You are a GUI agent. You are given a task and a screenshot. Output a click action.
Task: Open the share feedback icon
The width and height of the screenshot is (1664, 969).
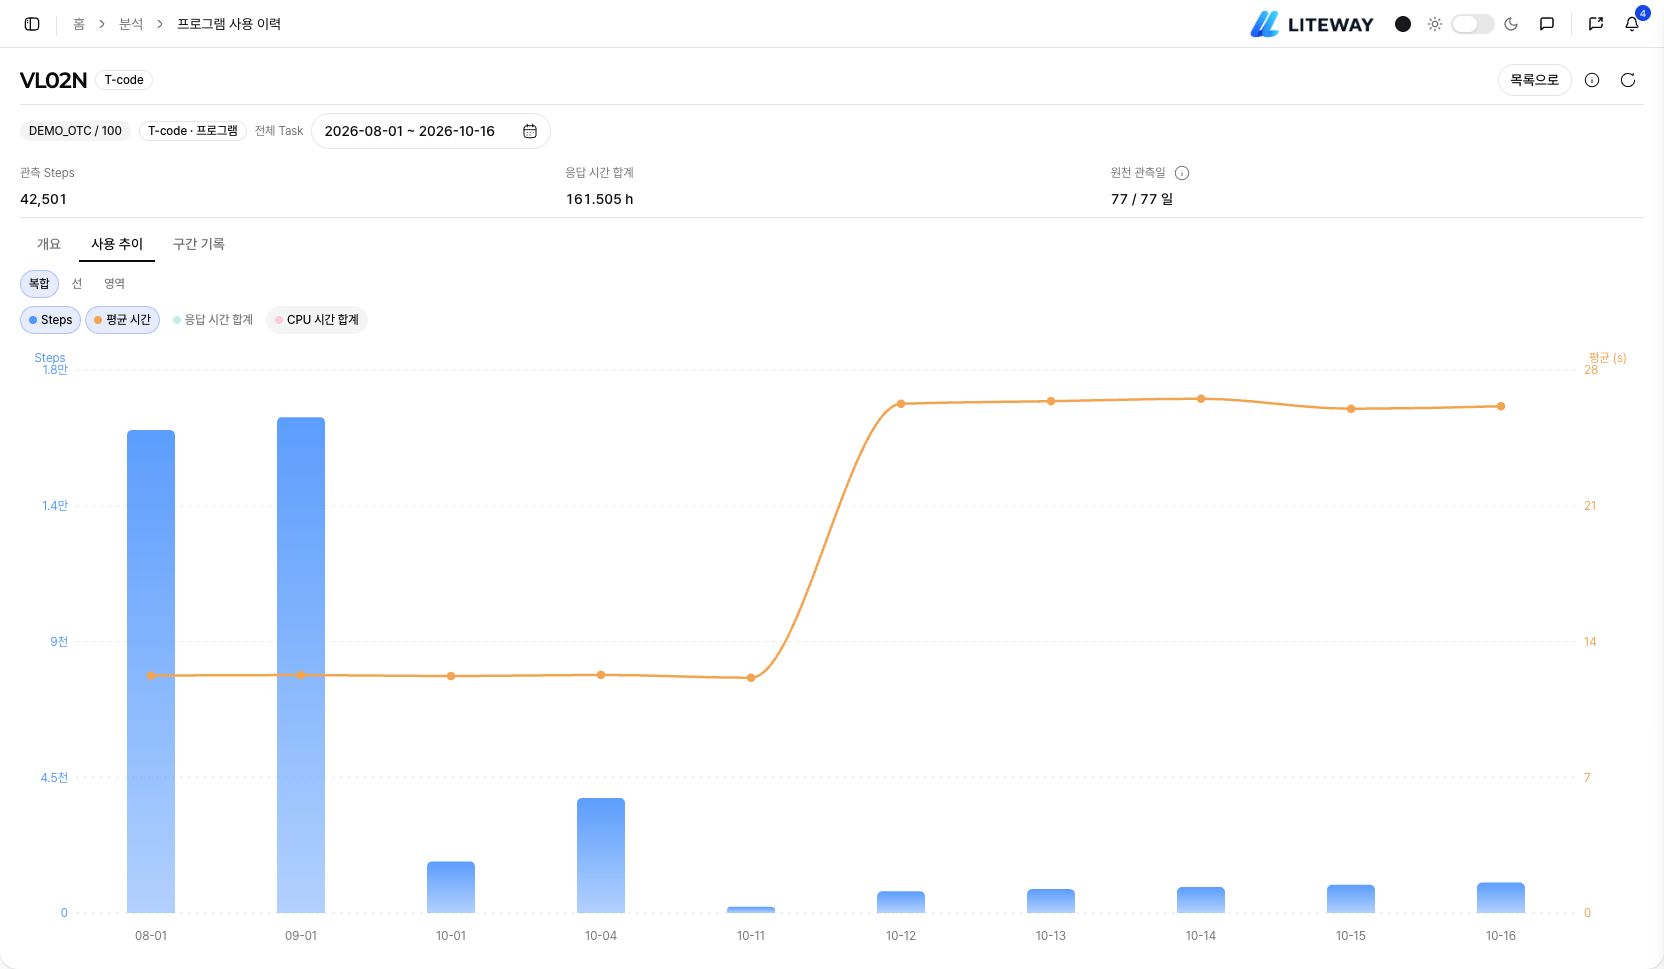point(1596,24)
